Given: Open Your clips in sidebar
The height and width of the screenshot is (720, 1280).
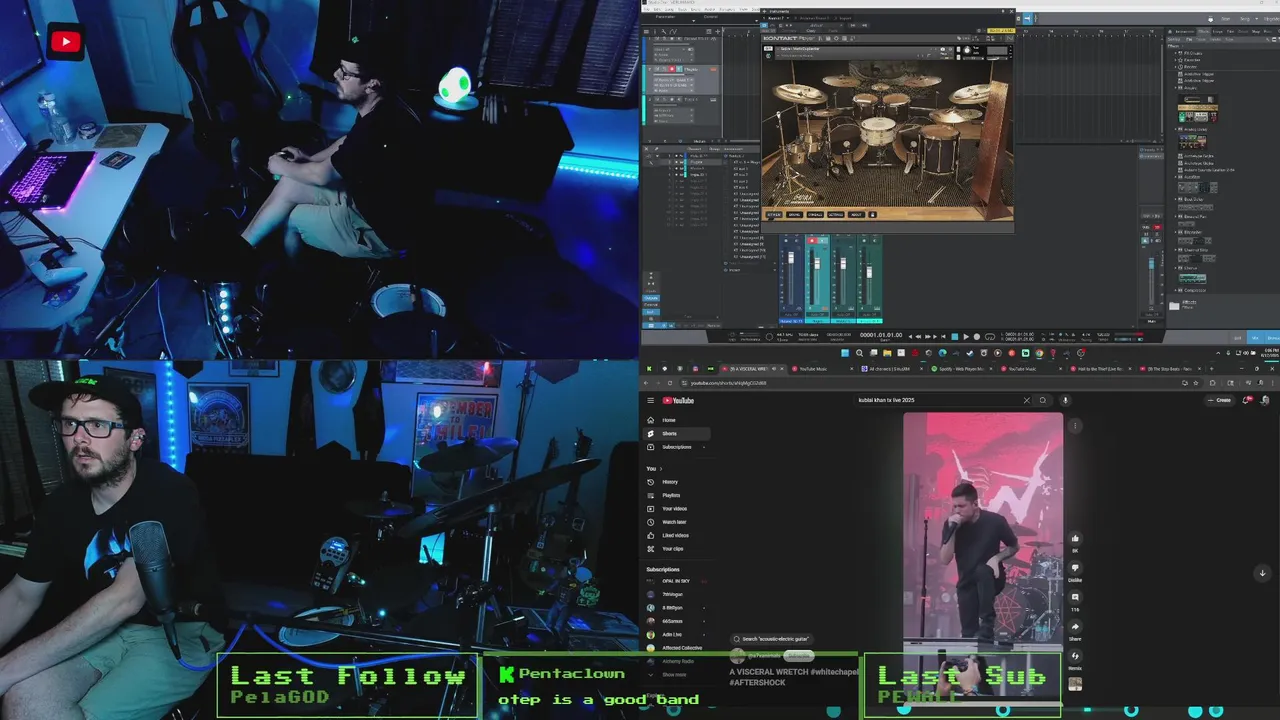Looking at the screenshot, I should coord(673,548).
